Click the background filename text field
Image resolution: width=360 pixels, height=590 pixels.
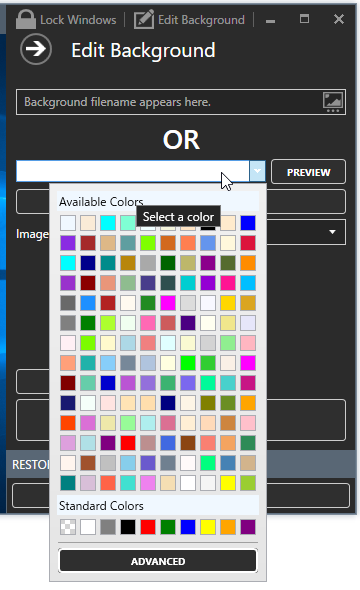coord(181,102)
